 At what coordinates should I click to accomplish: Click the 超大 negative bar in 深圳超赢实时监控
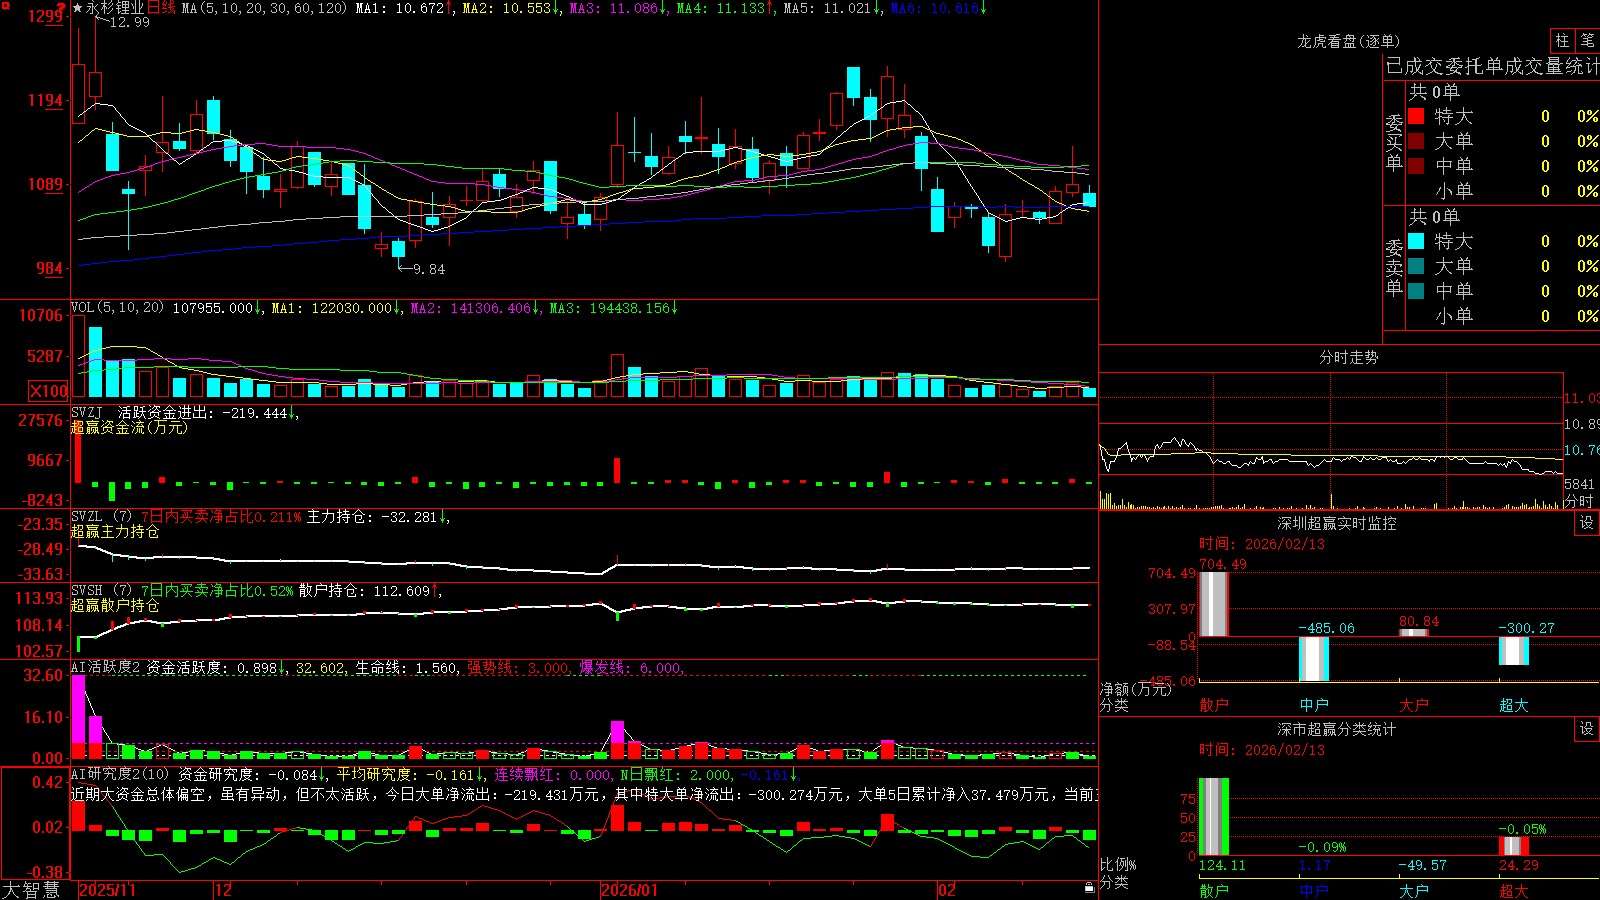(1514, 651)
